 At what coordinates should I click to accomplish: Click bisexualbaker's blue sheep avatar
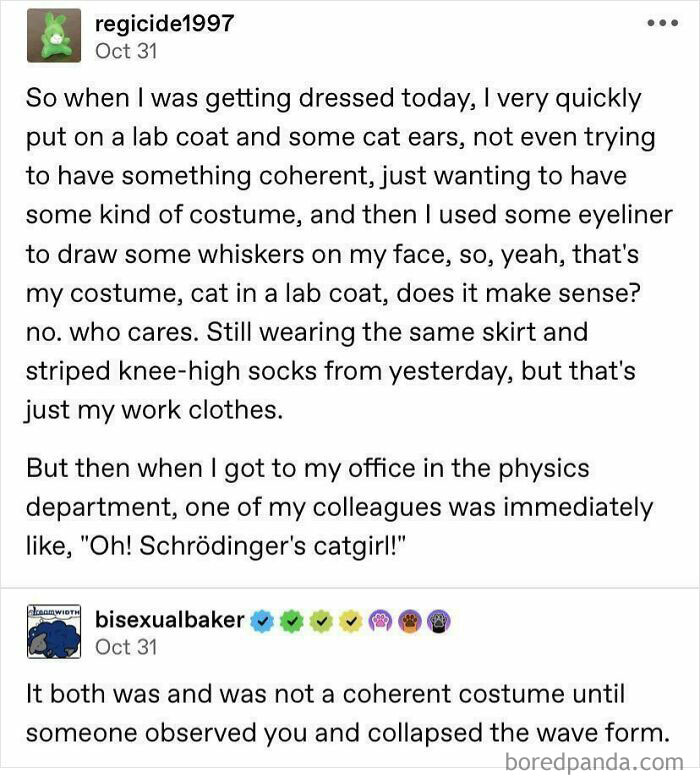49,631
